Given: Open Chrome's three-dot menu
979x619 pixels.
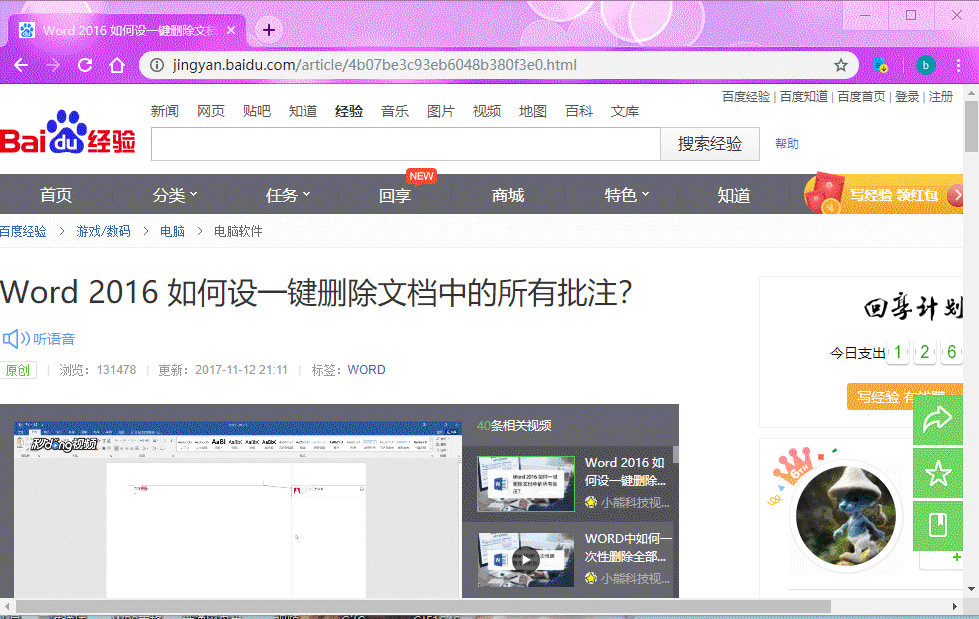Looking at the screenshot, I should [958, 65].
